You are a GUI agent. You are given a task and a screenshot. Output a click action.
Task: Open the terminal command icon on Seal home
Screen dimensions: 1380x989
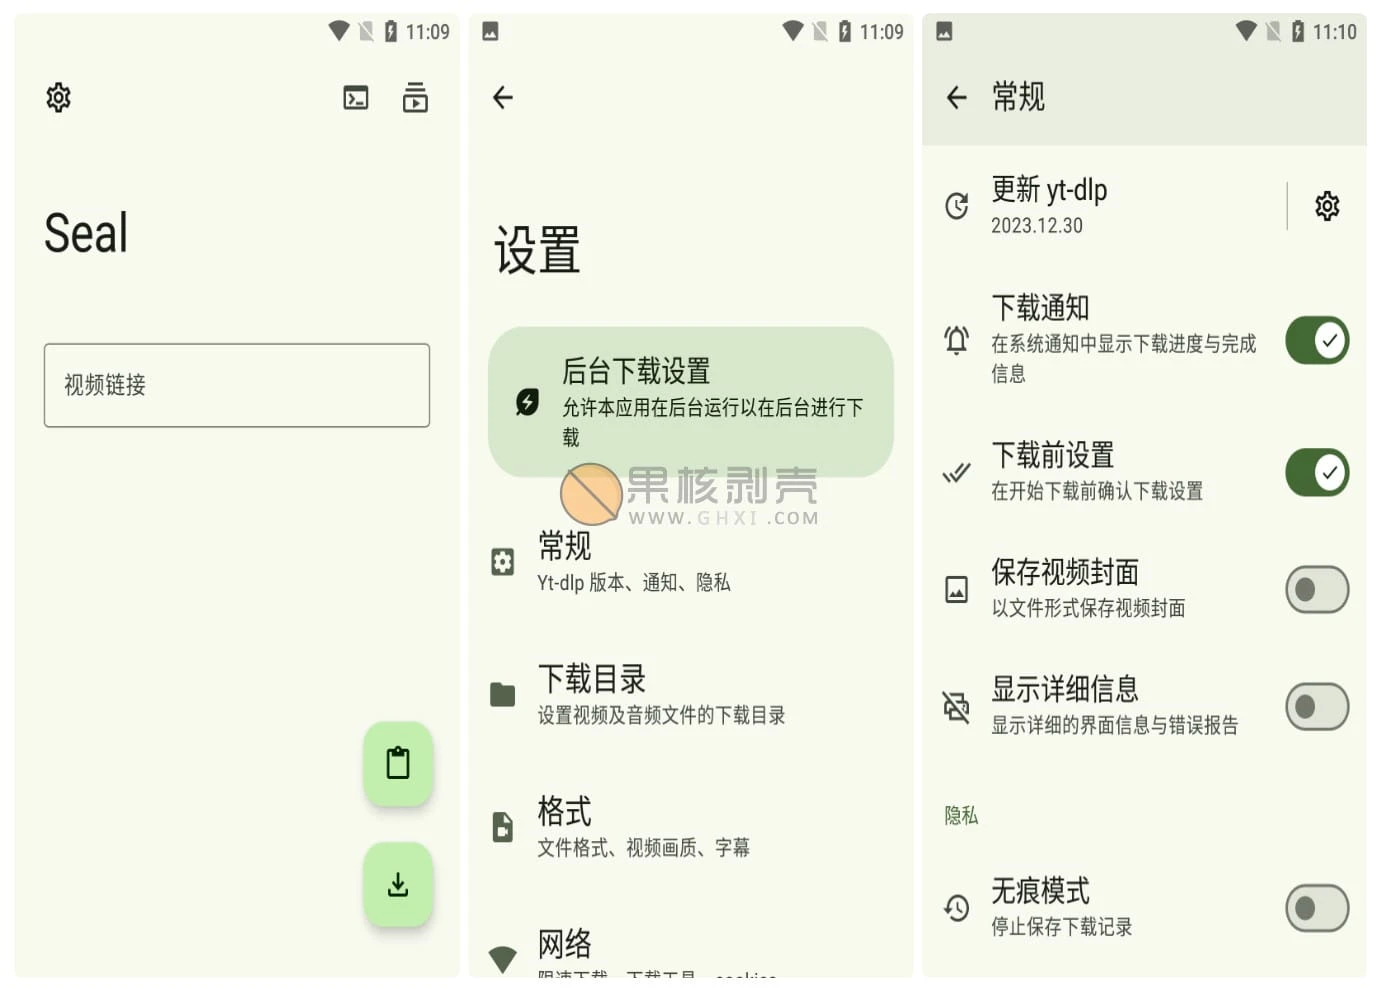[356, 97]
